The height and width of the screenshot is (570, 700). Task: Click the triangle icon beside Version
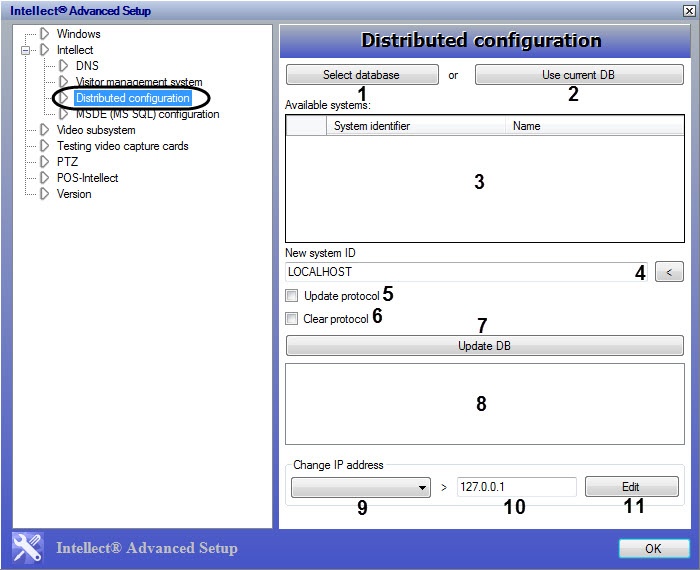44,194
